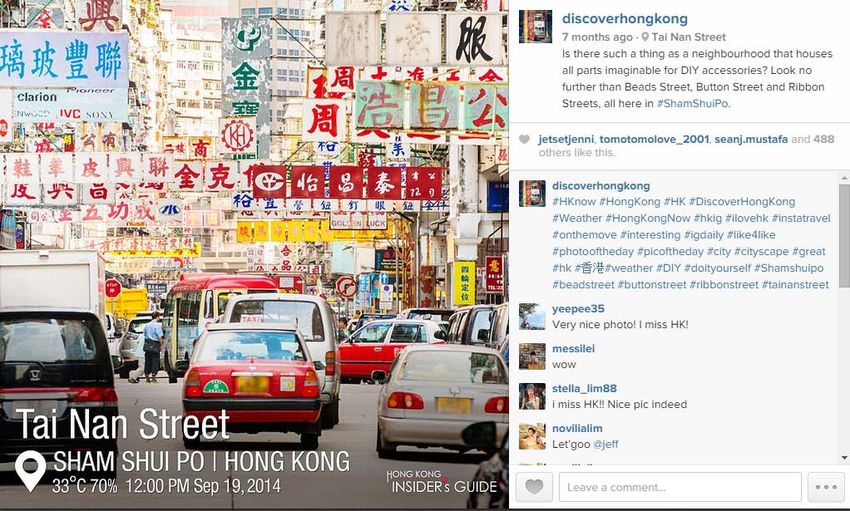Open the discoverhongkong username link at top

624,18
